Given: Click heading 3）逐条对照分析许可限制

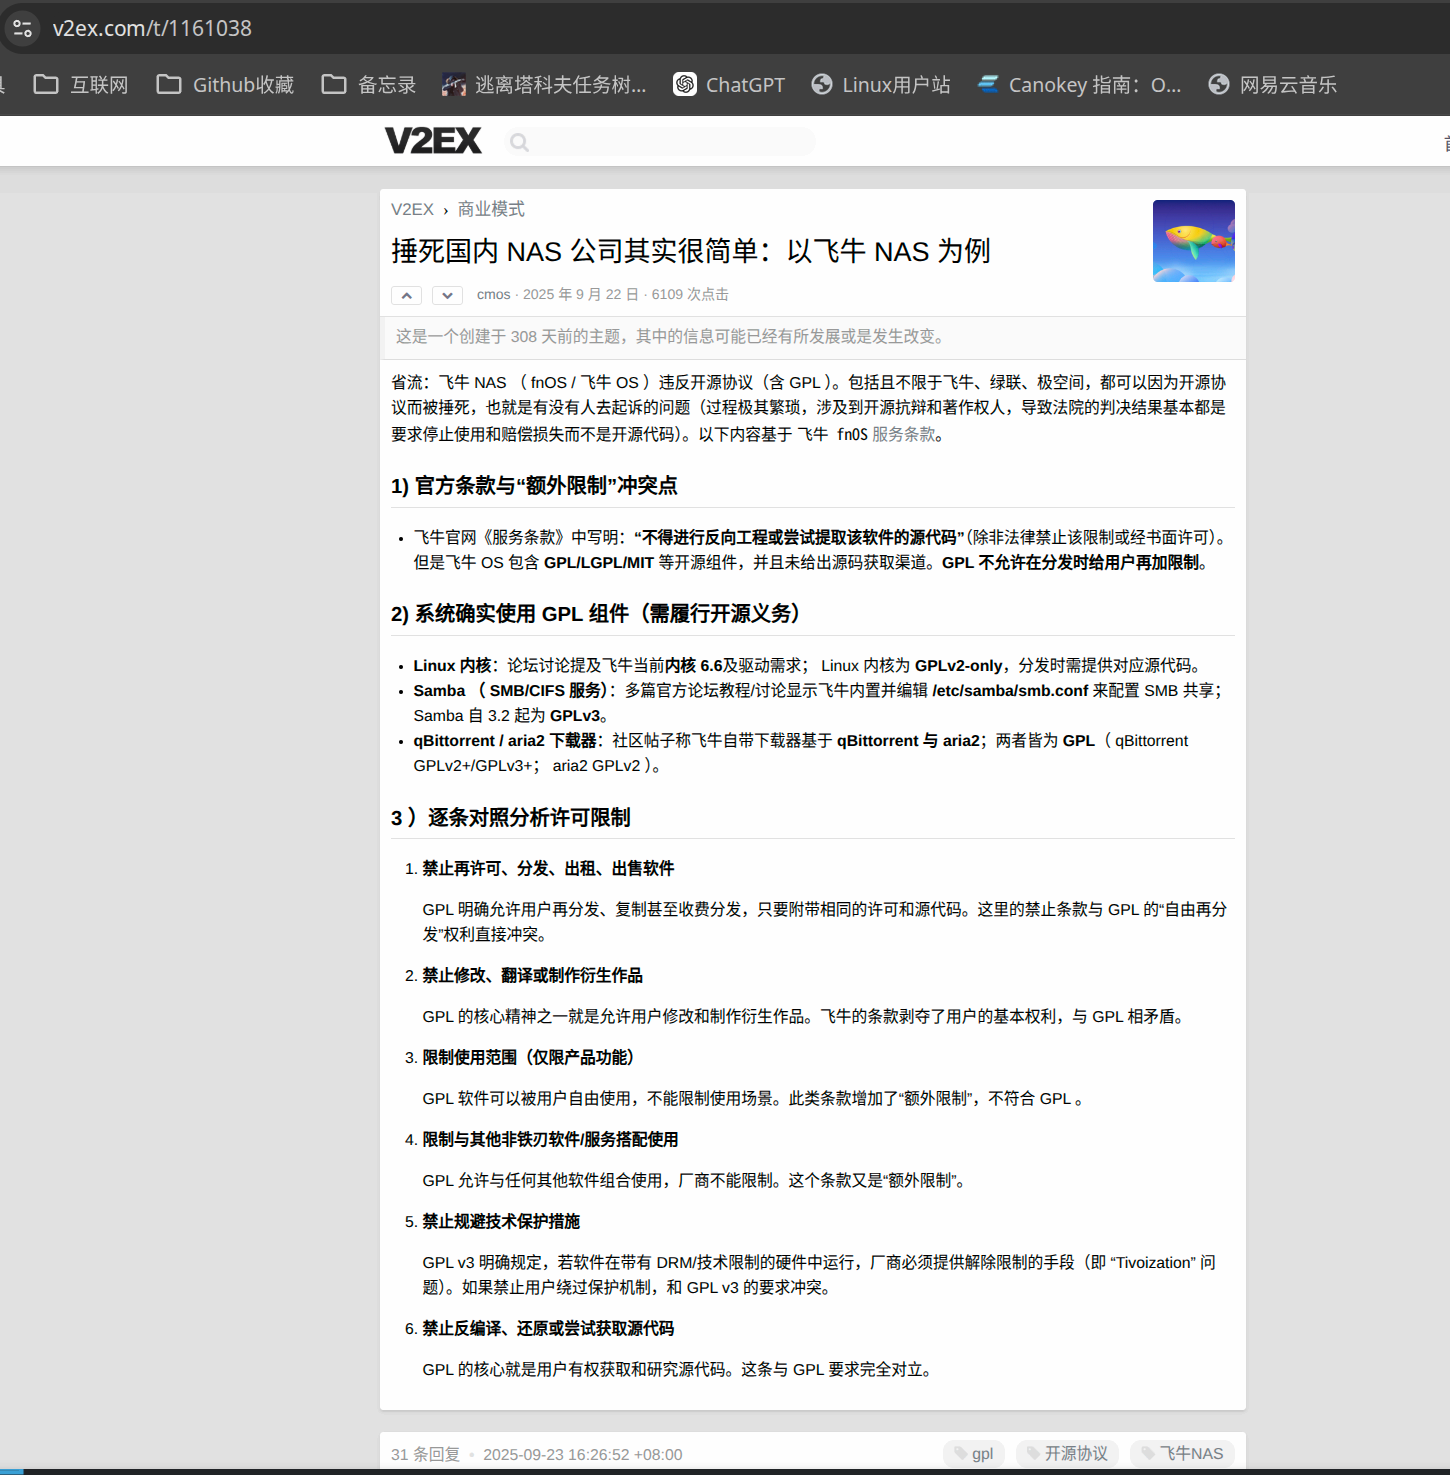Looking at the screenshot, I should pyautogui.click(x=510, y=818).
